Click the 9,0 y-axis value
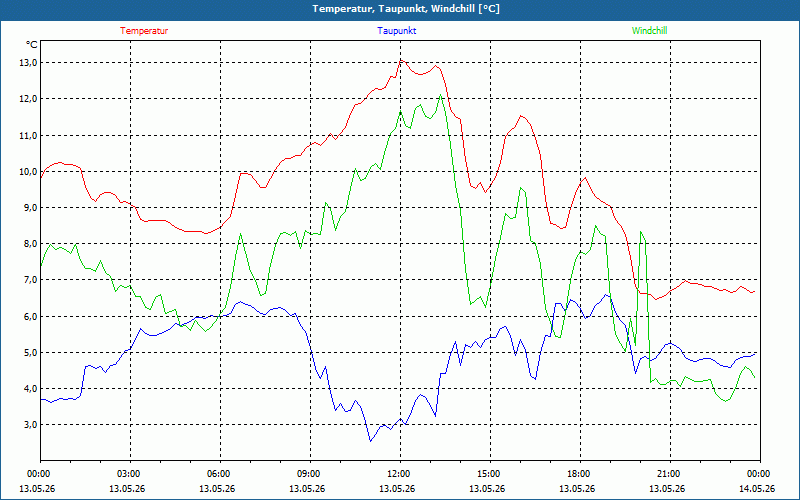800x500 pixels. tap(30, 208)
